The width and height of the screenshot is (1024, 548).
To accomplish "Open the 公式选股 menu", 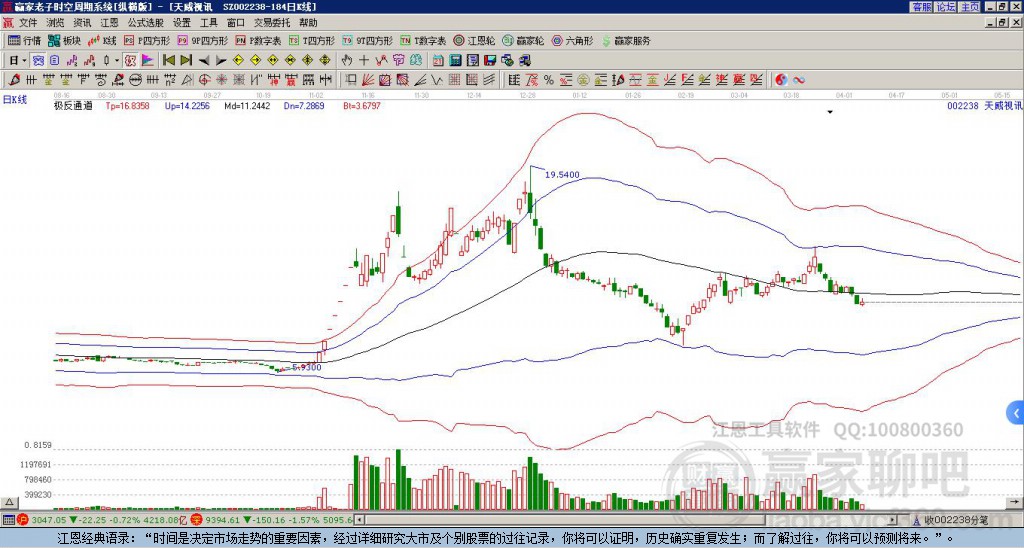I will (x=145, y=23).
